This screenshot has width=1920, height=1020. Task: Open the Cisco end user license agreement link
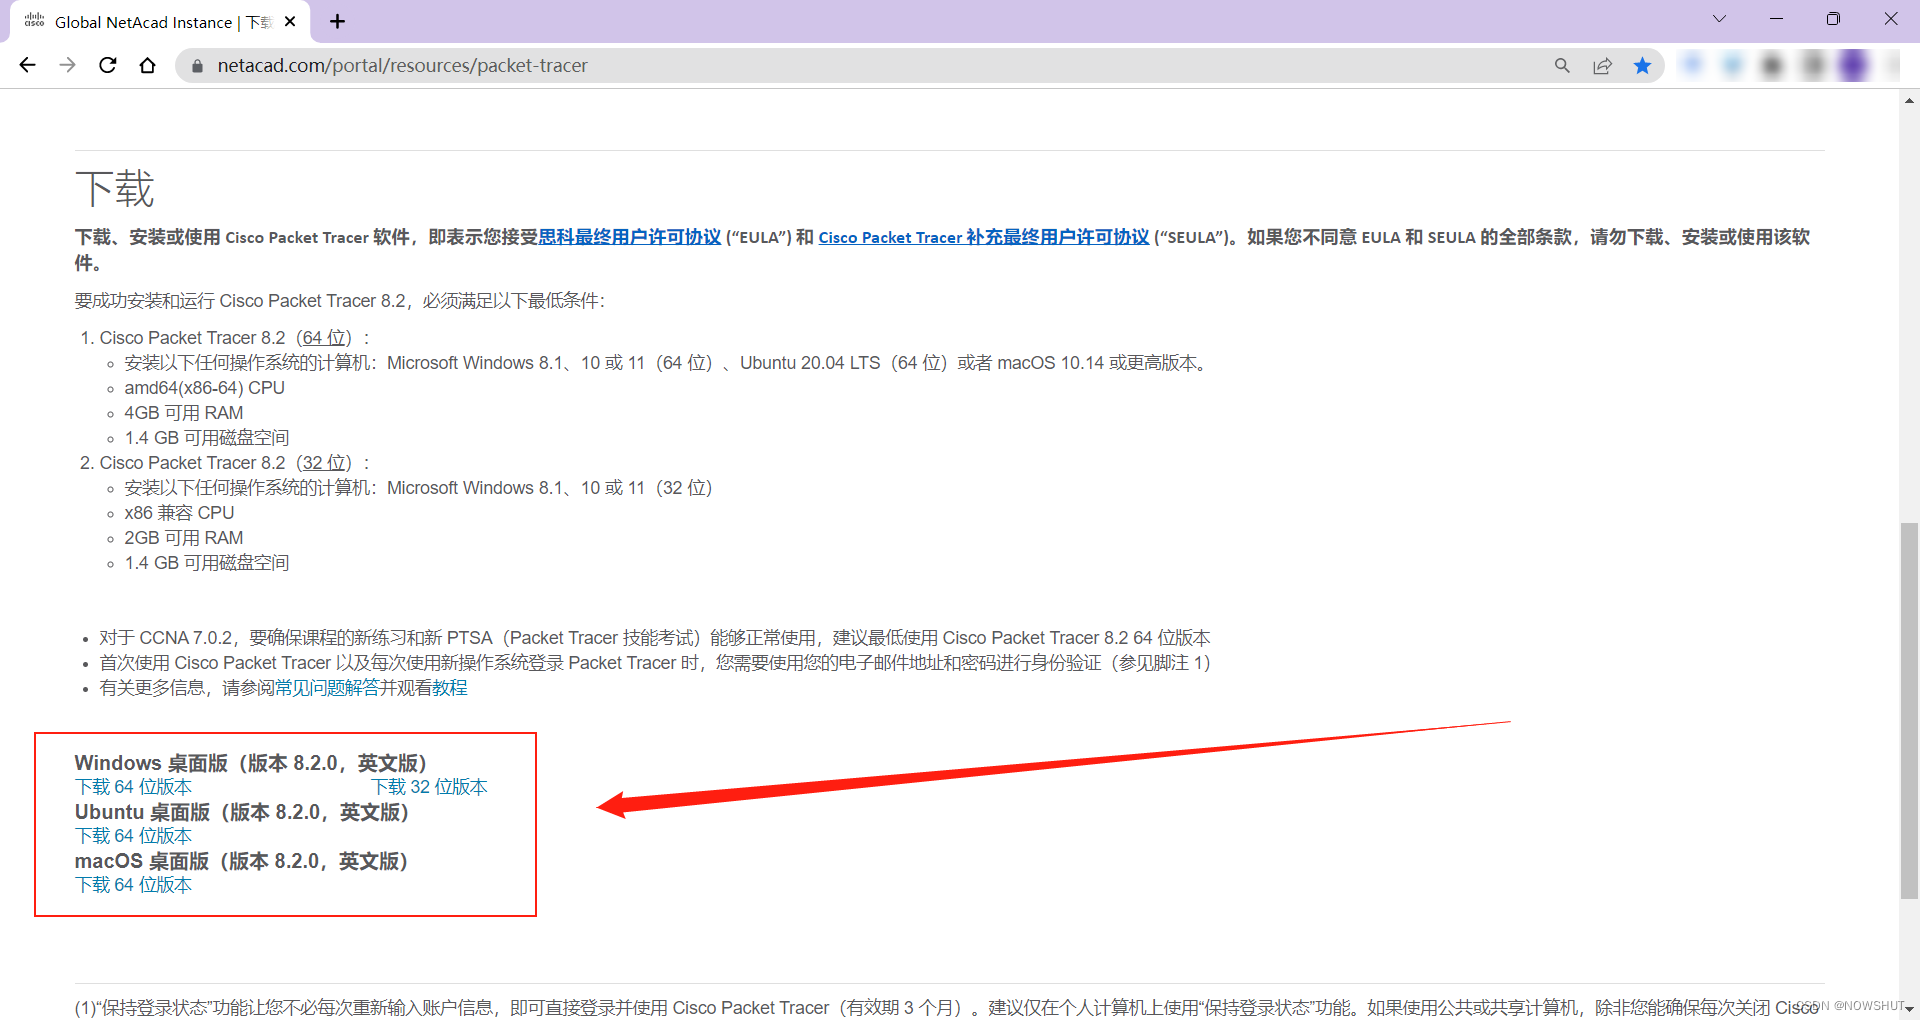(630, 237)
